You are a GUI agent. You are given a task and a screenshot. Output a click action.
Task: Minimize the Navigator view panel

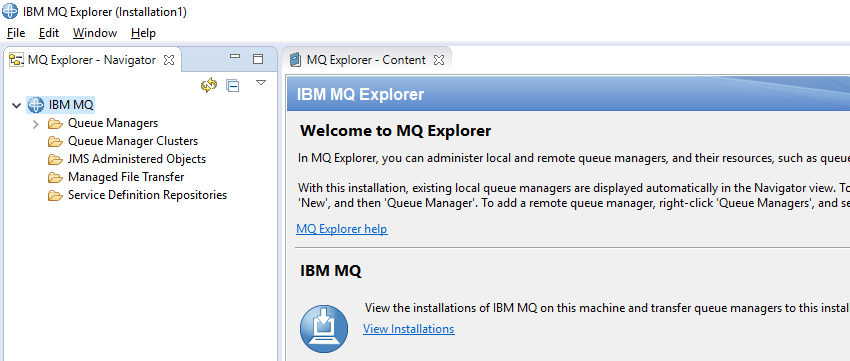(235, 56)
